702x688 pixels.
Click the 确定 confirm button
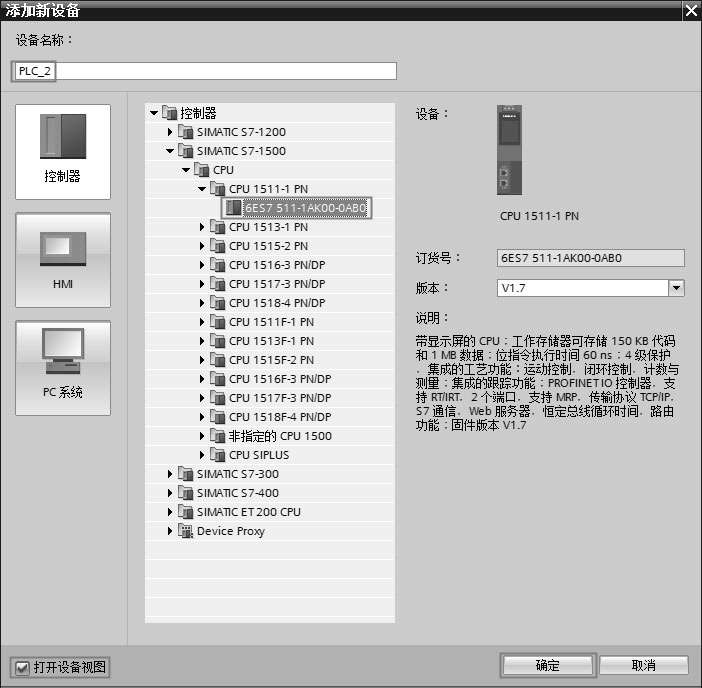tap(547, 665)
